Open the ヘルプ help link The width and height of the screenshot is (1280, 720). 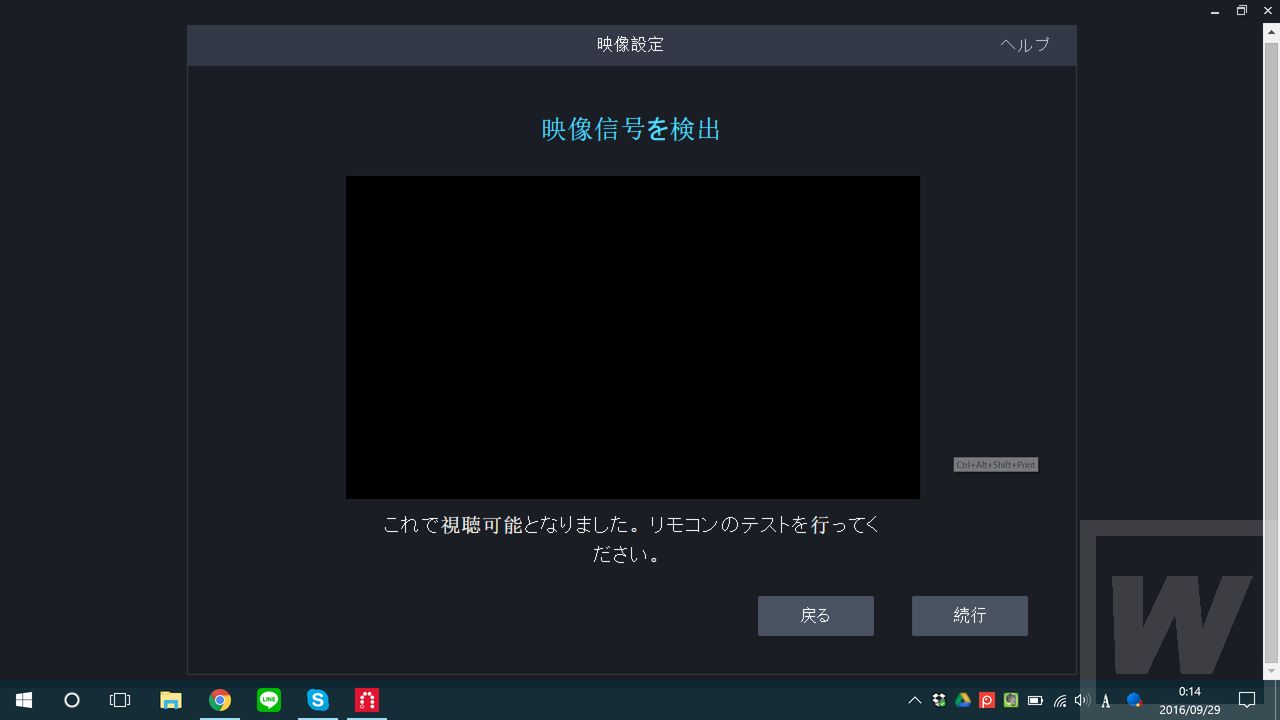[1025, 45]
